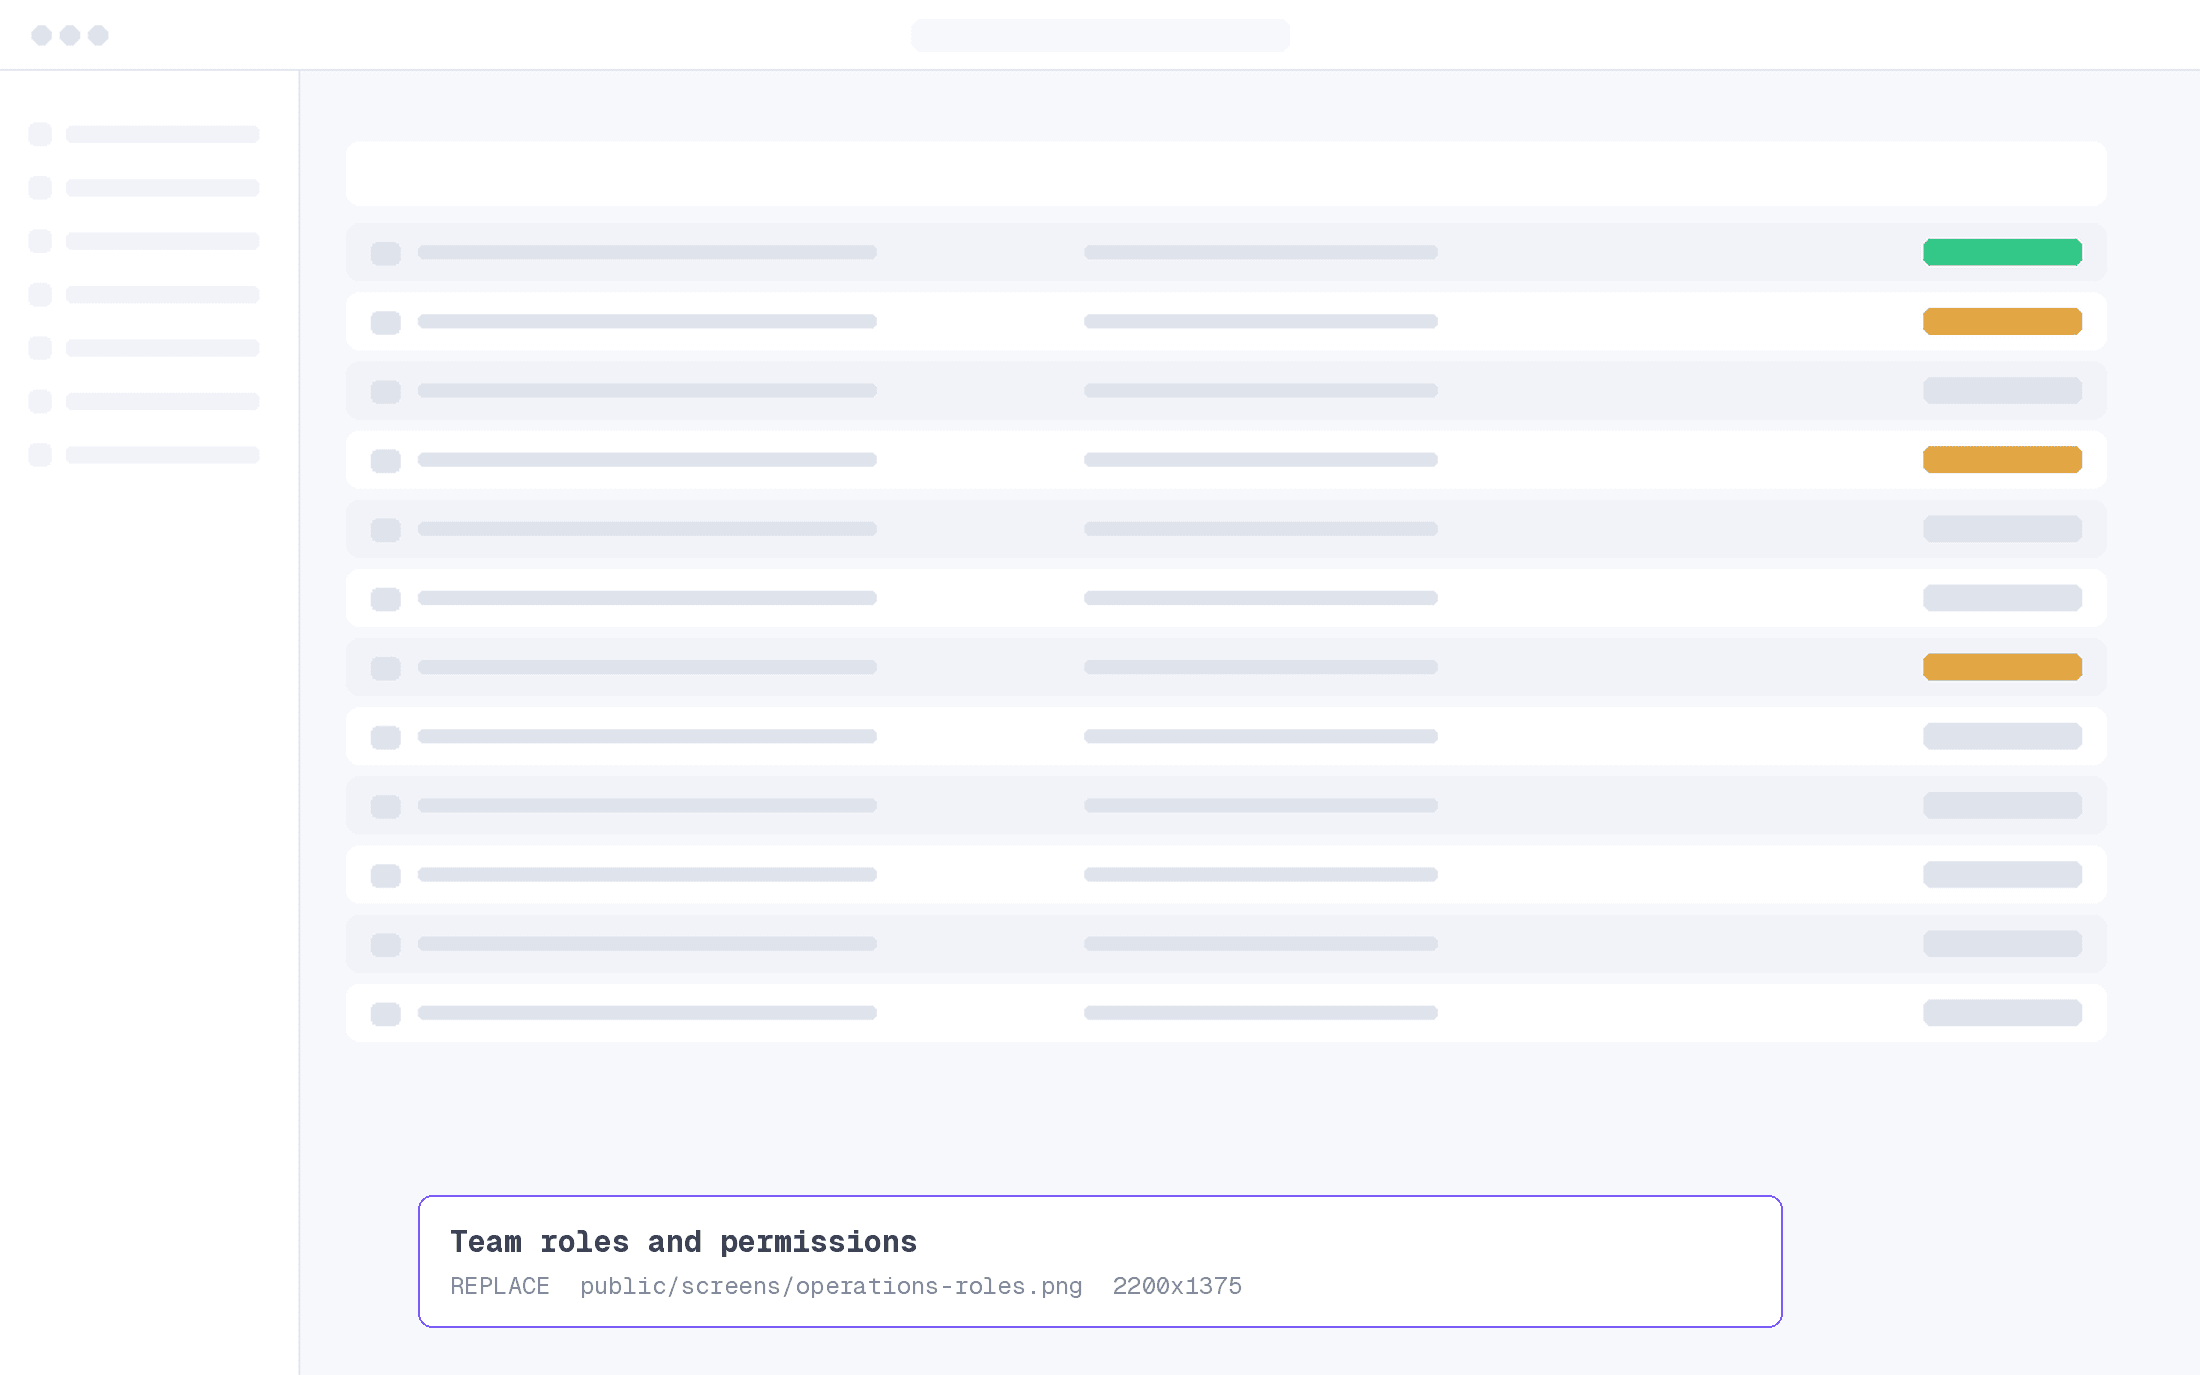Click the "Team roles and permissions" caption title
This screenshot has width=2200, height=1375.
683,1241
